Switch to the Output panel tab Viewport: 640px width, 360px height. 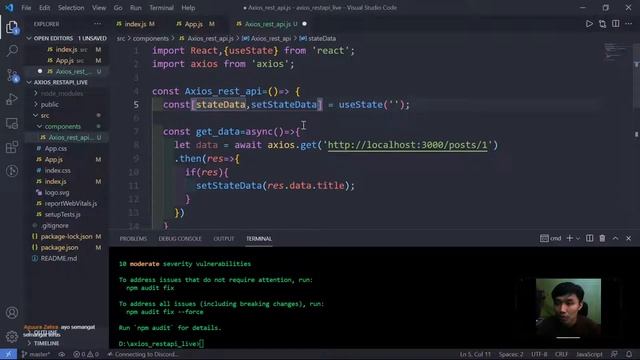[x=224, y=239]
